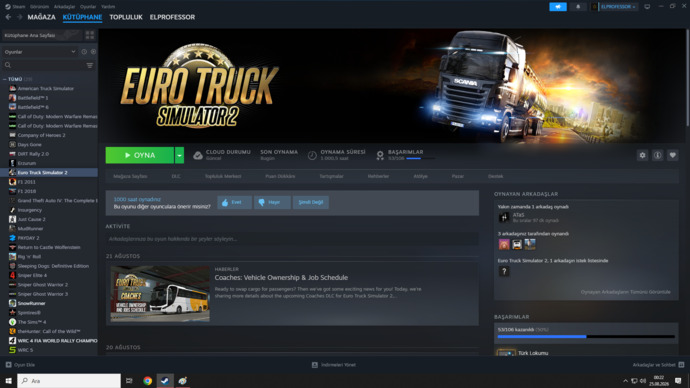The width and height of the screenshot is (690, 388).
Task: Show hidden system tray icons chevron
Action: coord(625,381)
